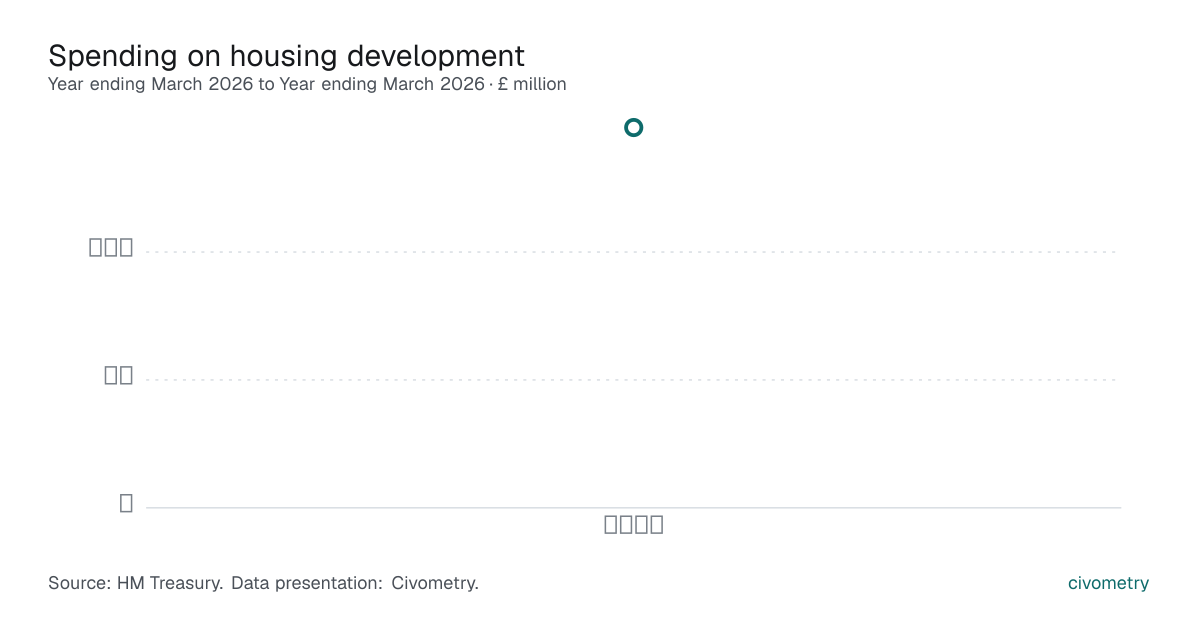
Task: Click the bottom y-axis label at the baseline
Action: (126, 503)
